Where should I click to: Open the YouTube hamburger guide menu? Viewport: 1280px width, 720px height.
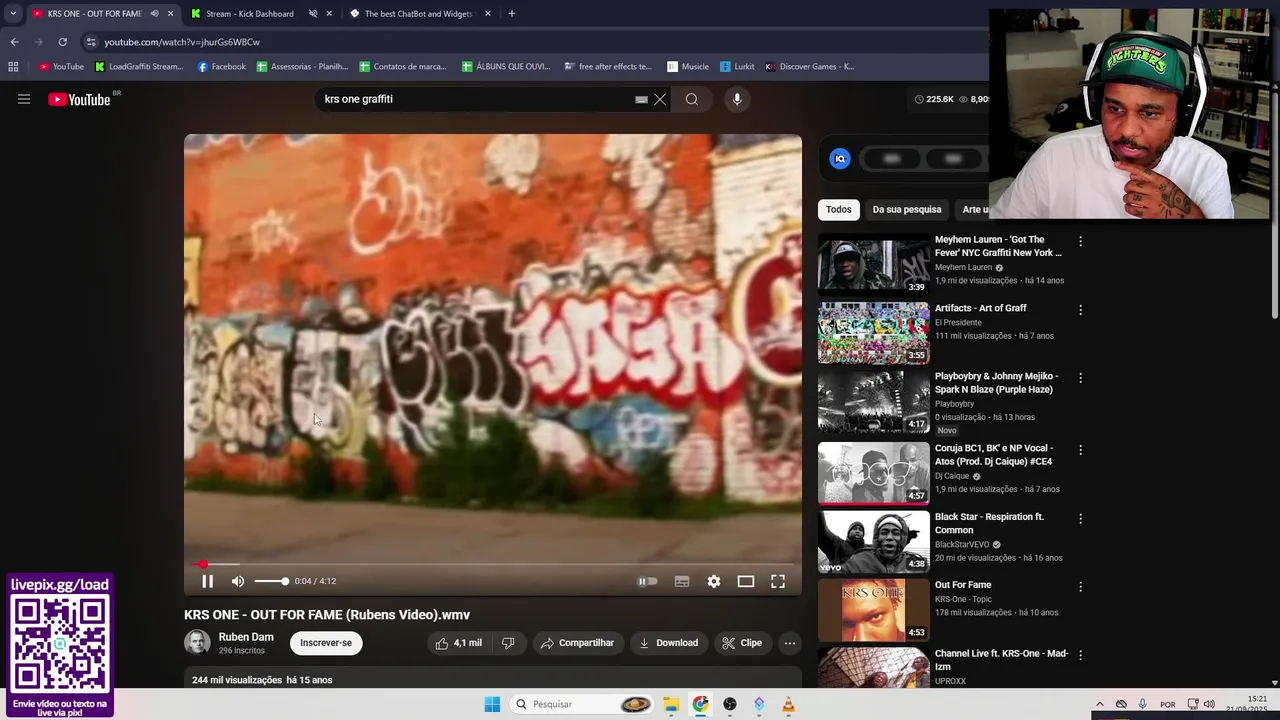24,99
